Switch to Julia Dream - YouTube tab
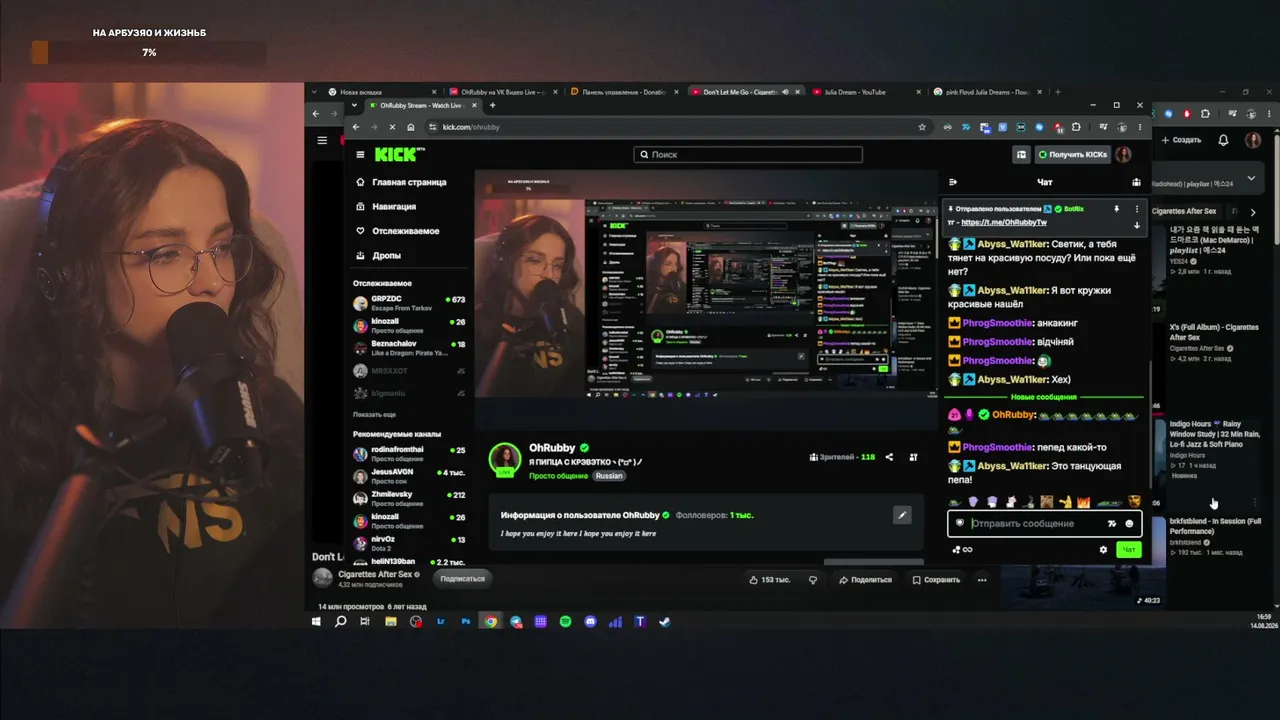 coord(867,92)
